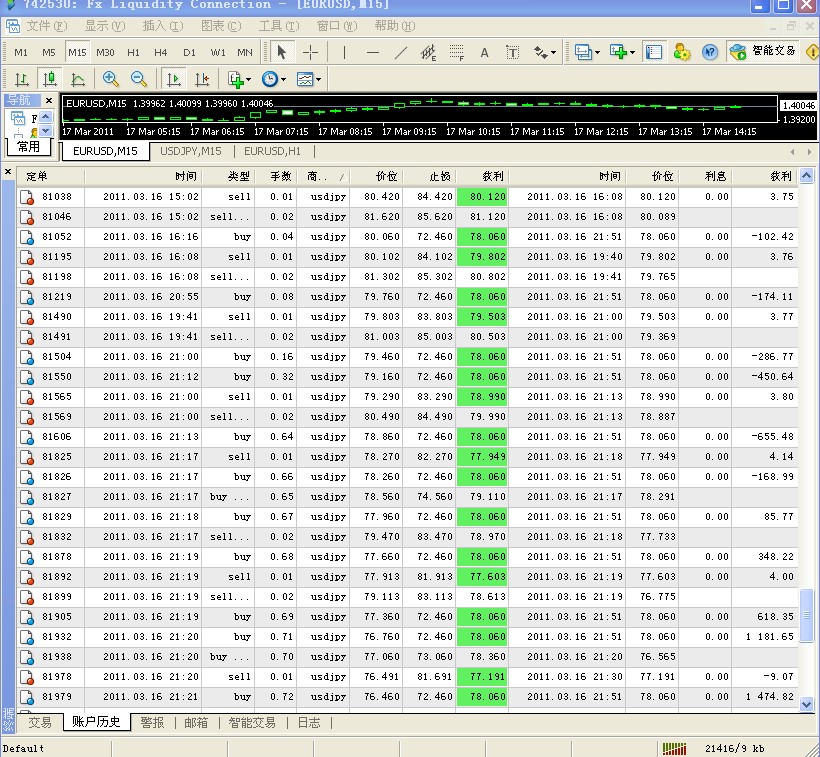The height and width of the screenshot is (757, 820).
Task: Open the 邮箱 terminal tab
Action: (195, 722)
